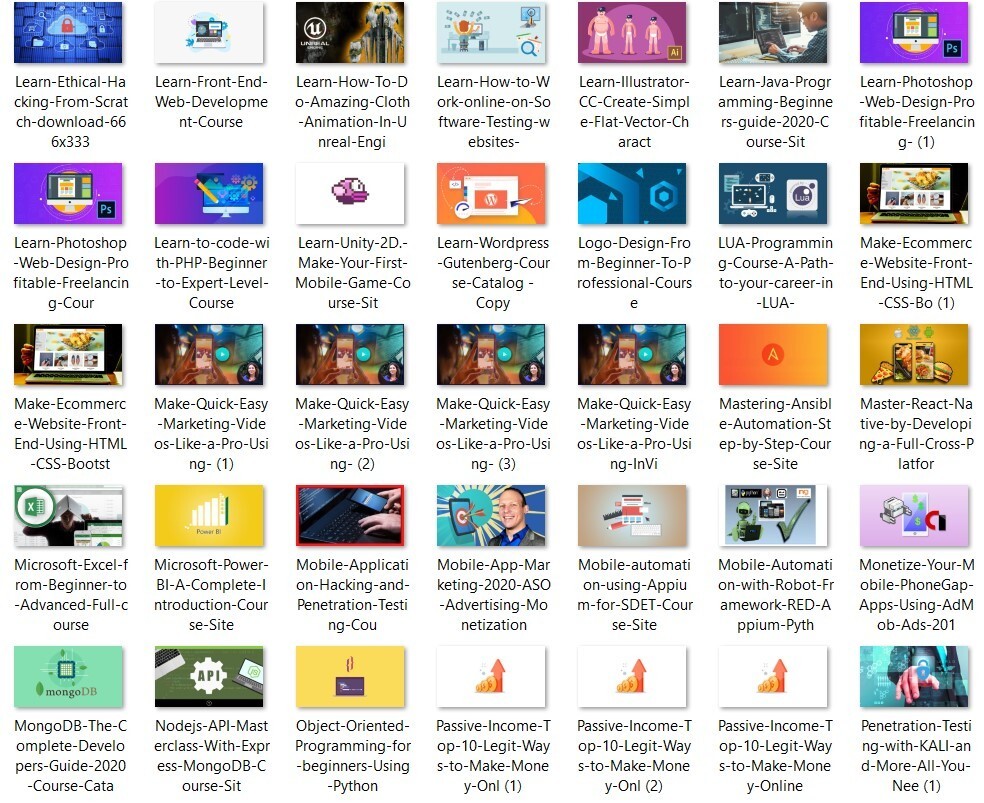
Task: Select Master-React-Native food app thumbnail
Action: (x=914, y=354)
